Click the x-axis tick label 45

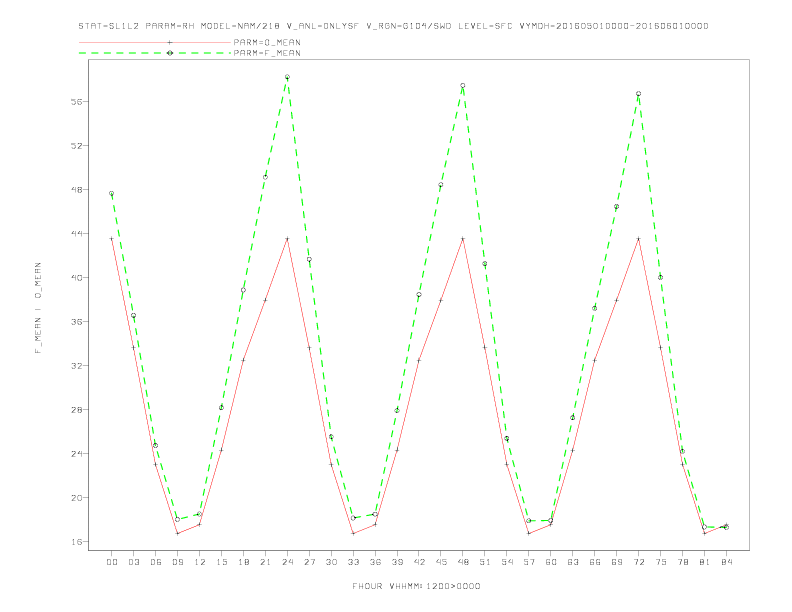(x=441, y=562)
